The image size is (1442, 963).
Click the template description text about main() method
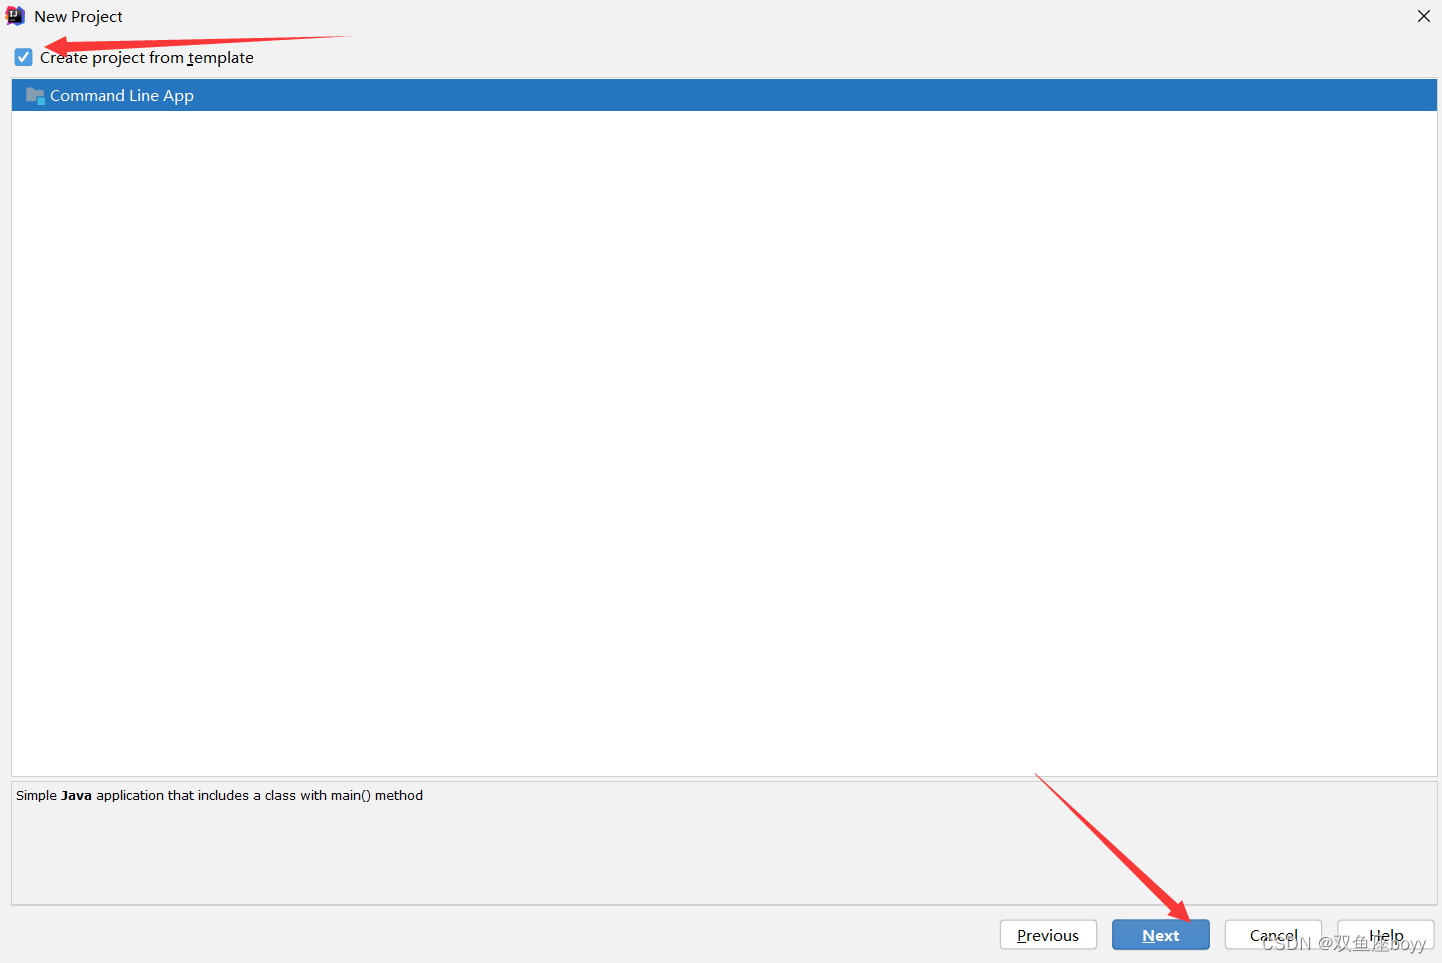[x=219, y=796]
